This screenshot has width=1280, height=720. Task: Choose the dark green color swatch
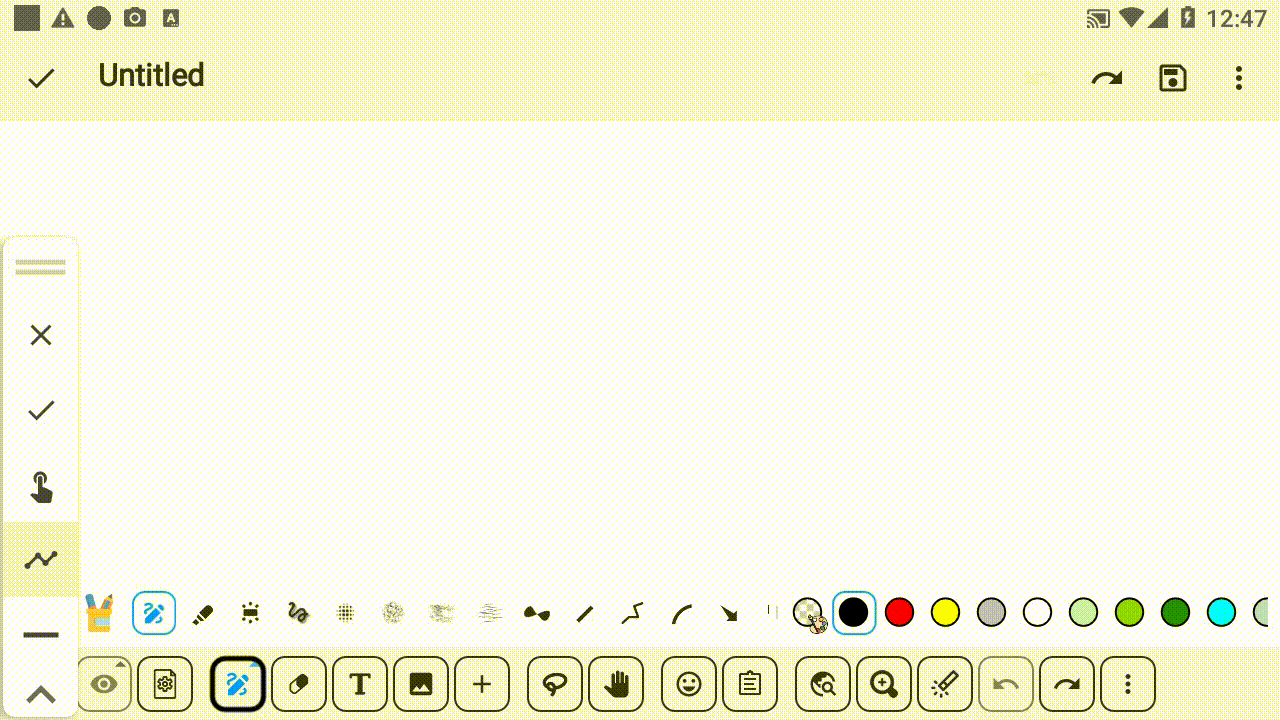click(x=1176, y=613)
